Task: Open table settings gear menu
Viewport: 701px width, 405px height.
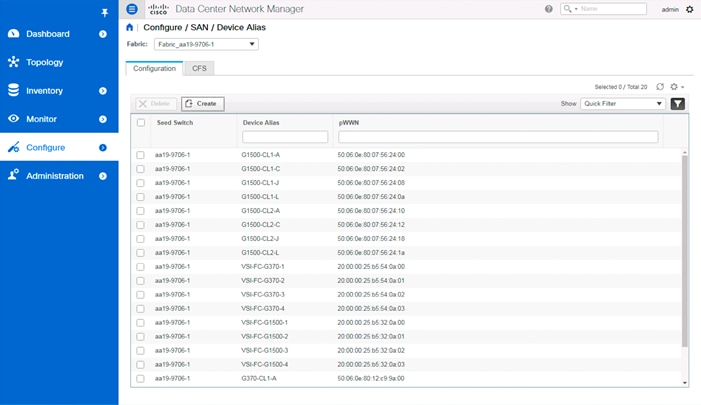Action: pos(677,87)
